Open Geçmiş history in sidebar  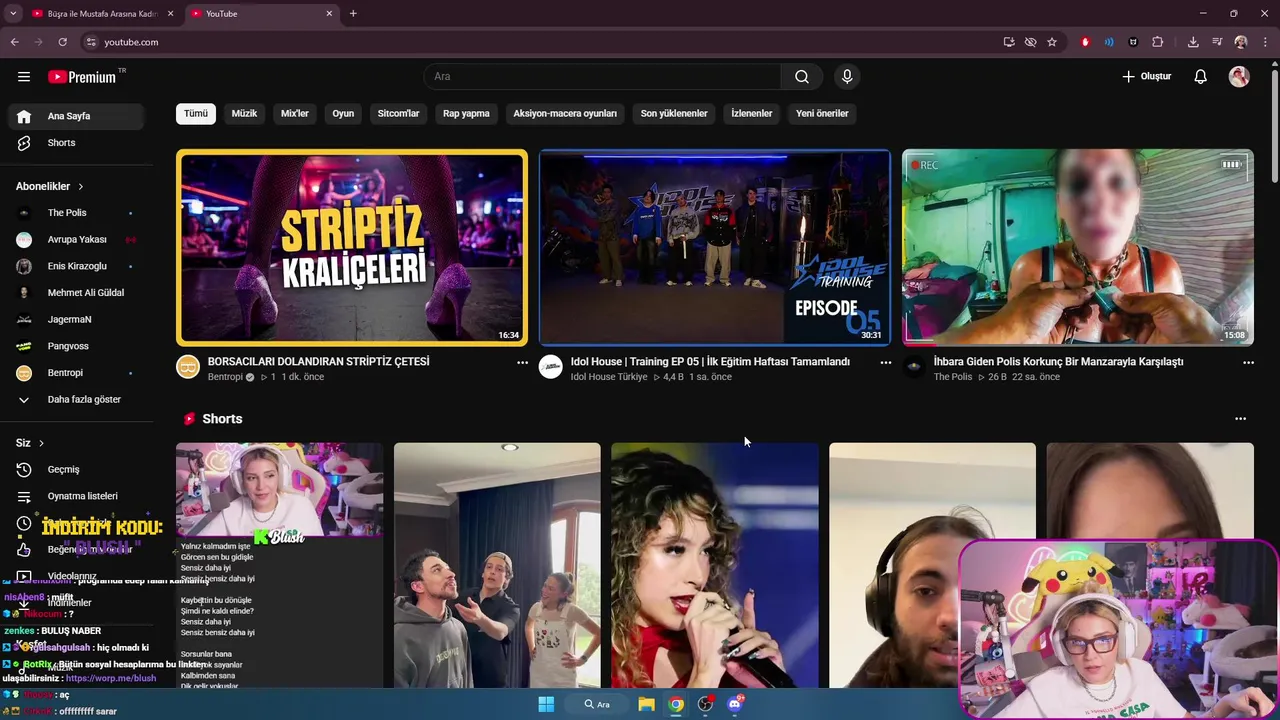click(x=76, y=469)
